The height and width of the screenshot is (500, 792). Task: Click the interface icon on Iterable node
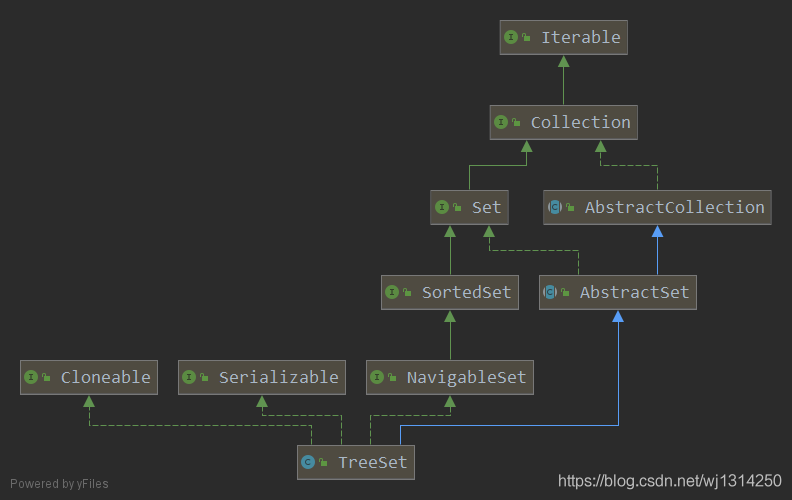[x=512, y=37]
